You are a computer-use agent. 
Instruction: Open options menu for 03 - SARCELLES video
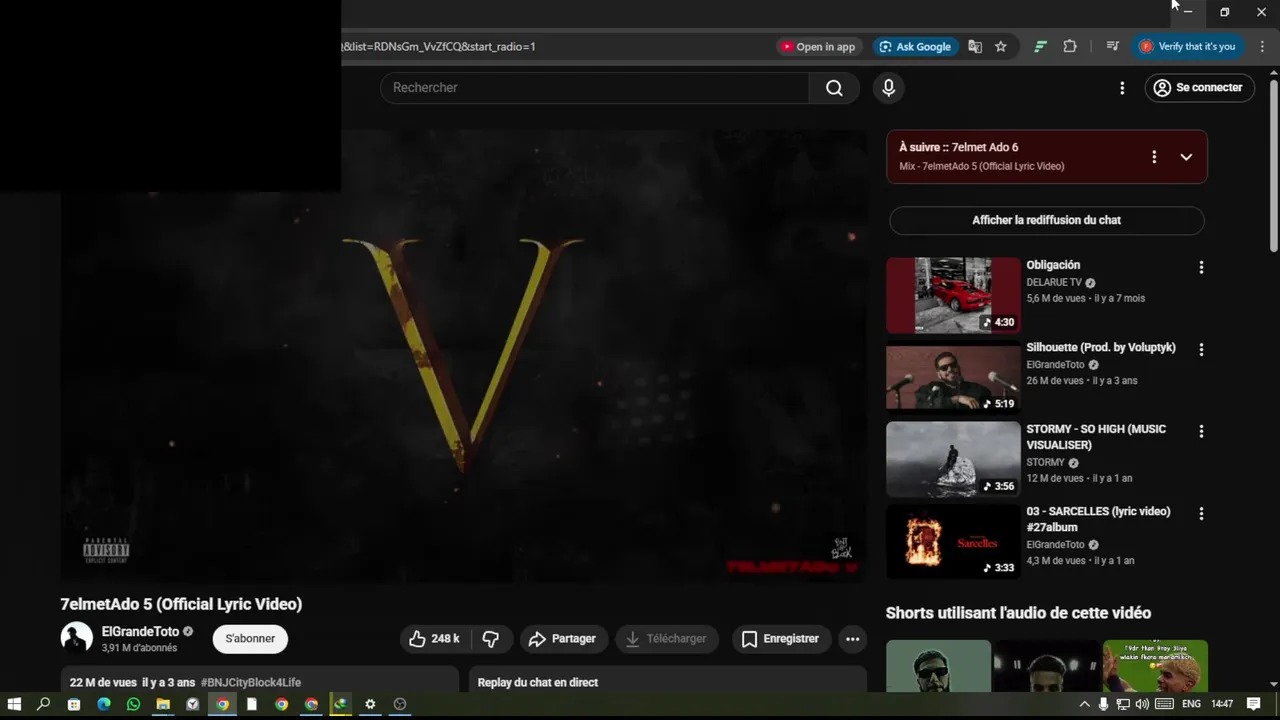(1201, 514)
